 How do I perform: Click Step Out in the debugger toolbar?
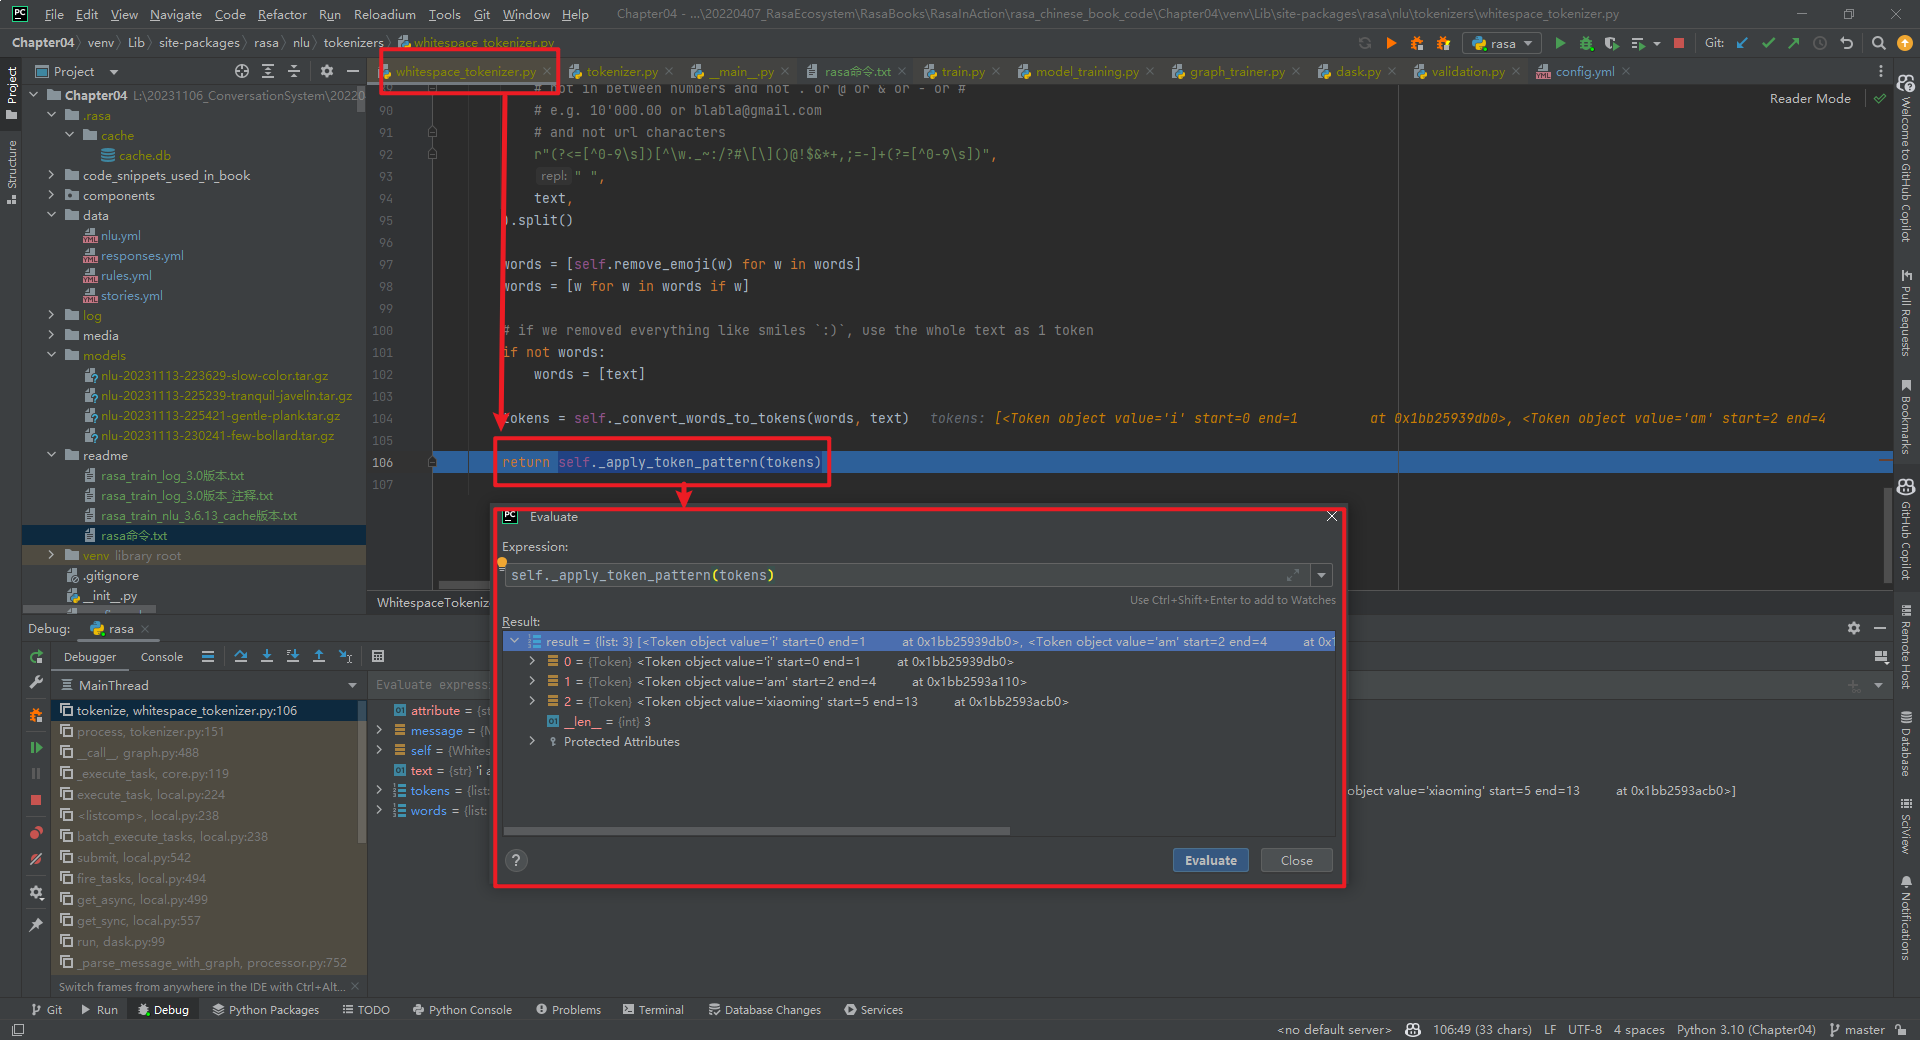coord(319,656)
